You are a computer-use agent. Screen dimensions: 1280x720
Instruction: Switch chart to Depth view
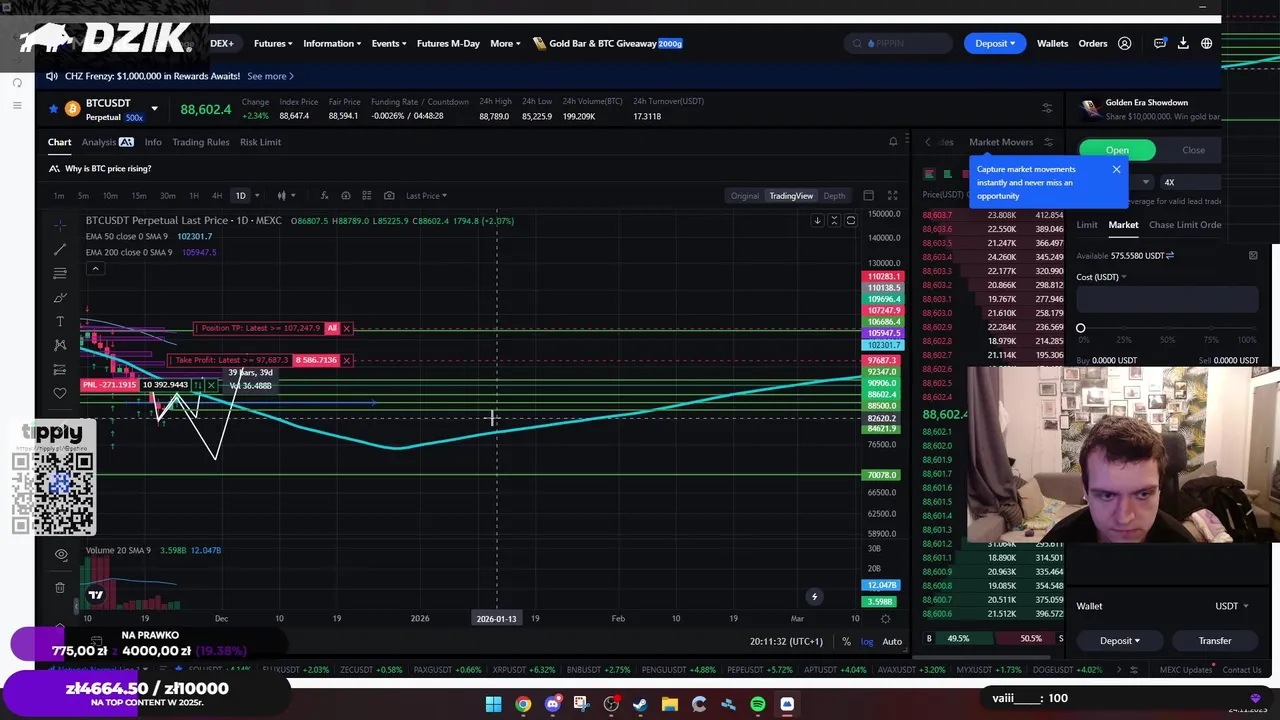(834, 196)
